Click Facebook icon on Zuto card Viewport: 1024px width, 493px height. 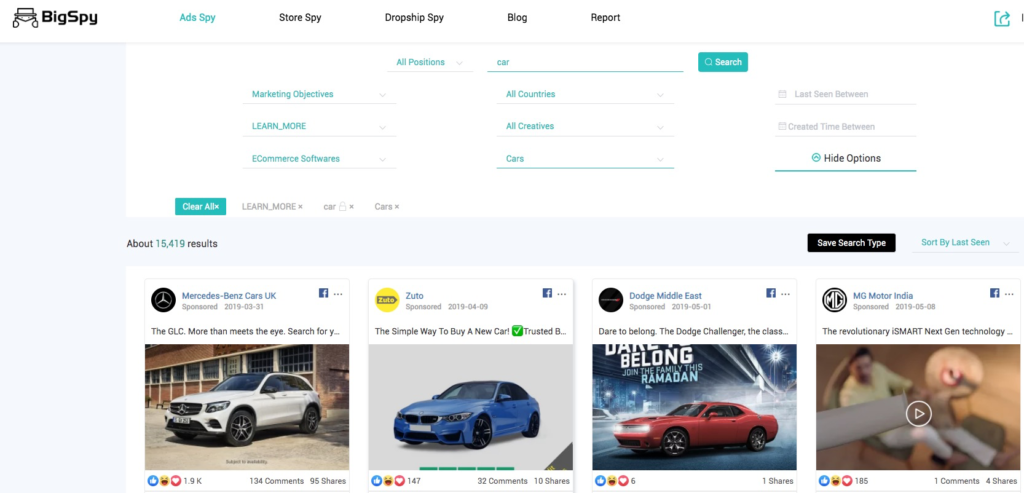pyautogui.click(x=547, y=293)
